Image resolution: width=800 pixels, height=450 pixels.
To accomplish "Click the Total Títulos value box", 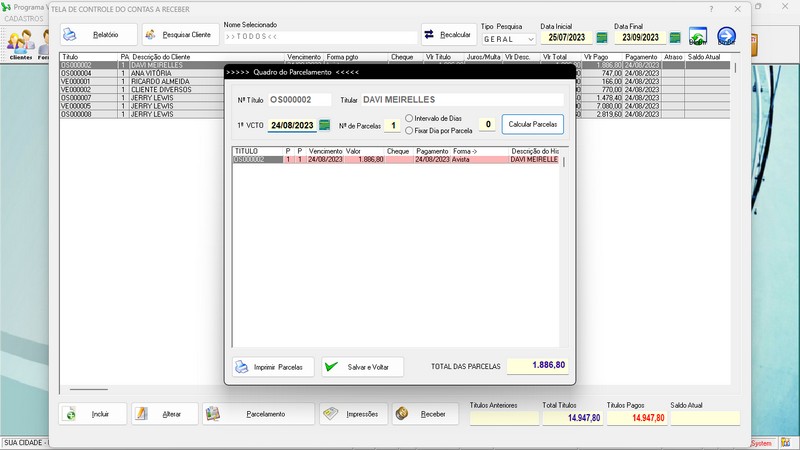I will click(x=571, y=418).
